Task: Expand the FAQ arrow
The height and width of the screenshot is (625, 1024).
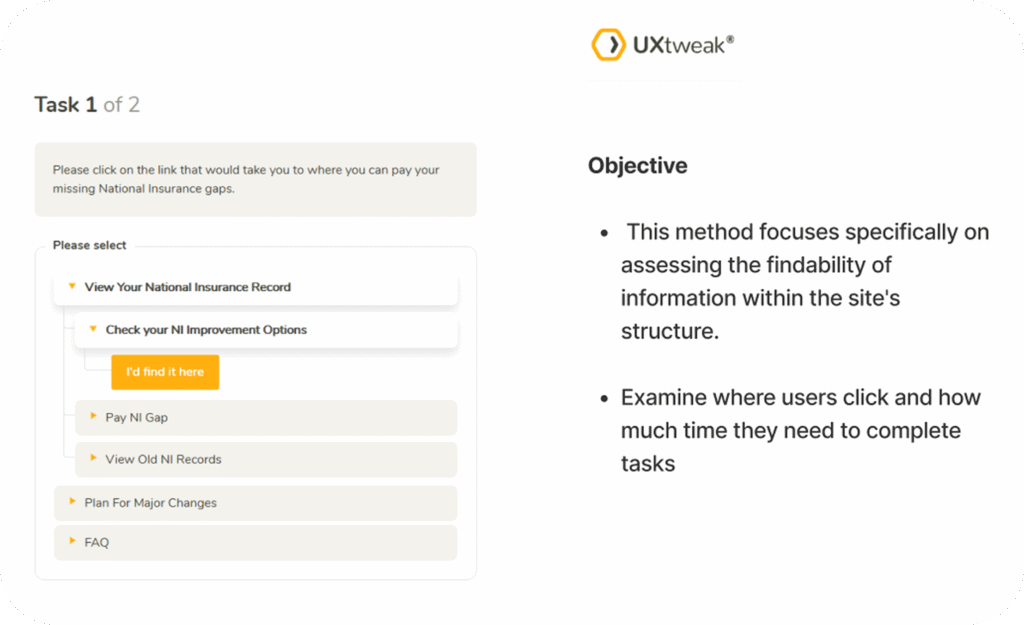Action: coord(72,542)
